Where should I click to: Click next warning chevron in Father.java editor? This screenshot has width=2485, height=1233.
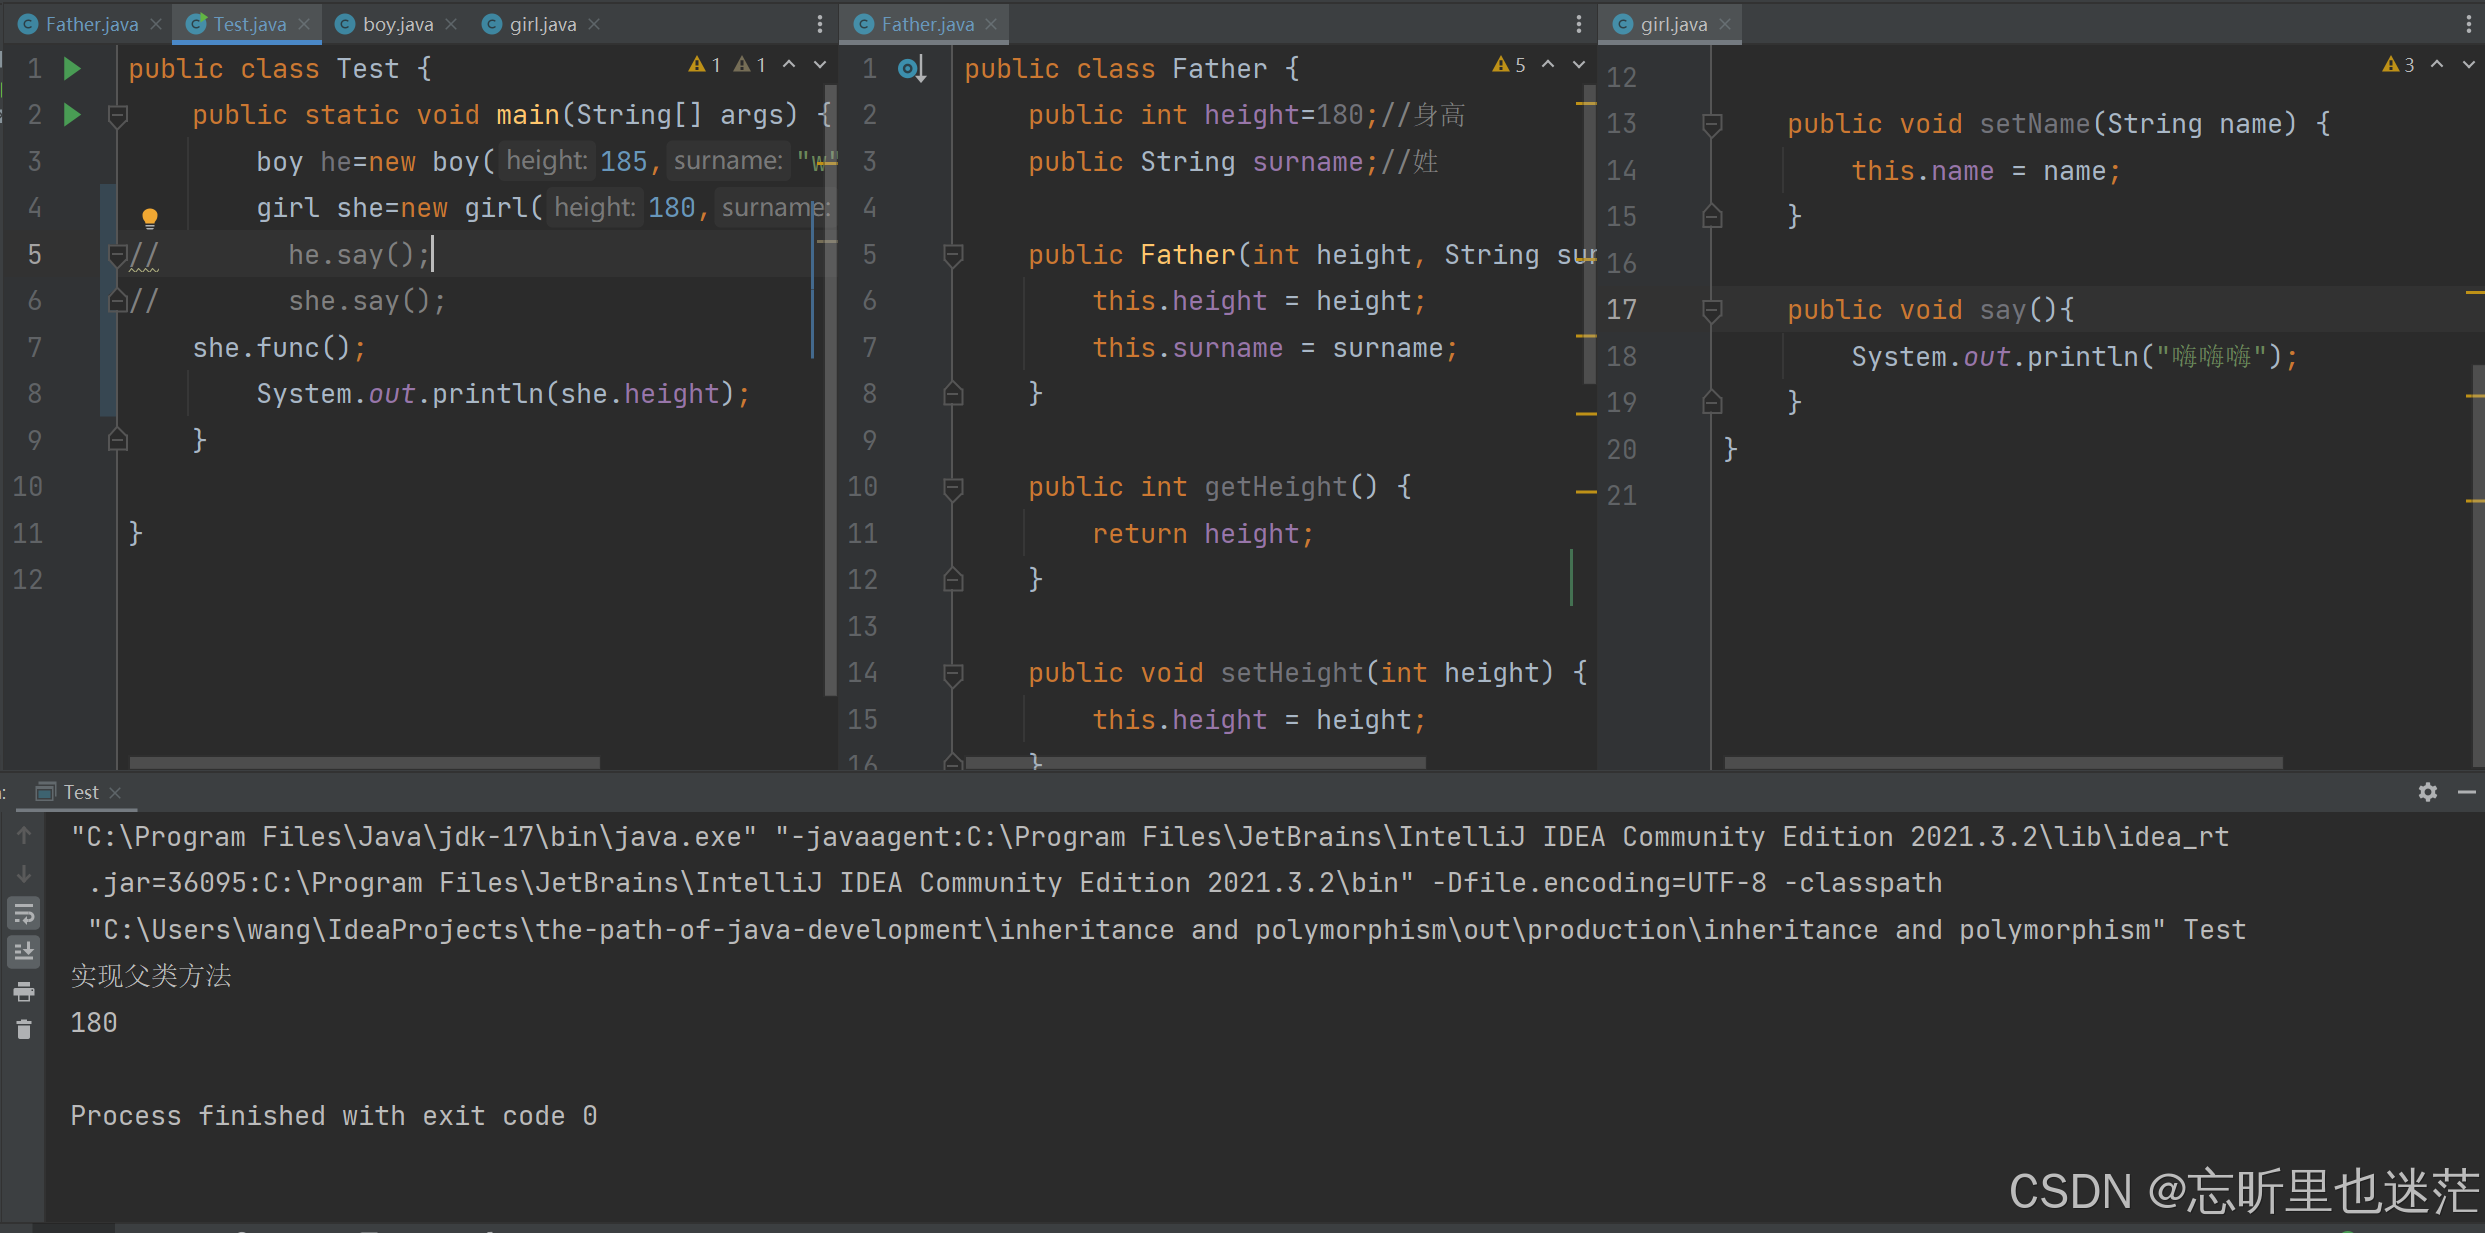(1578, 64)
